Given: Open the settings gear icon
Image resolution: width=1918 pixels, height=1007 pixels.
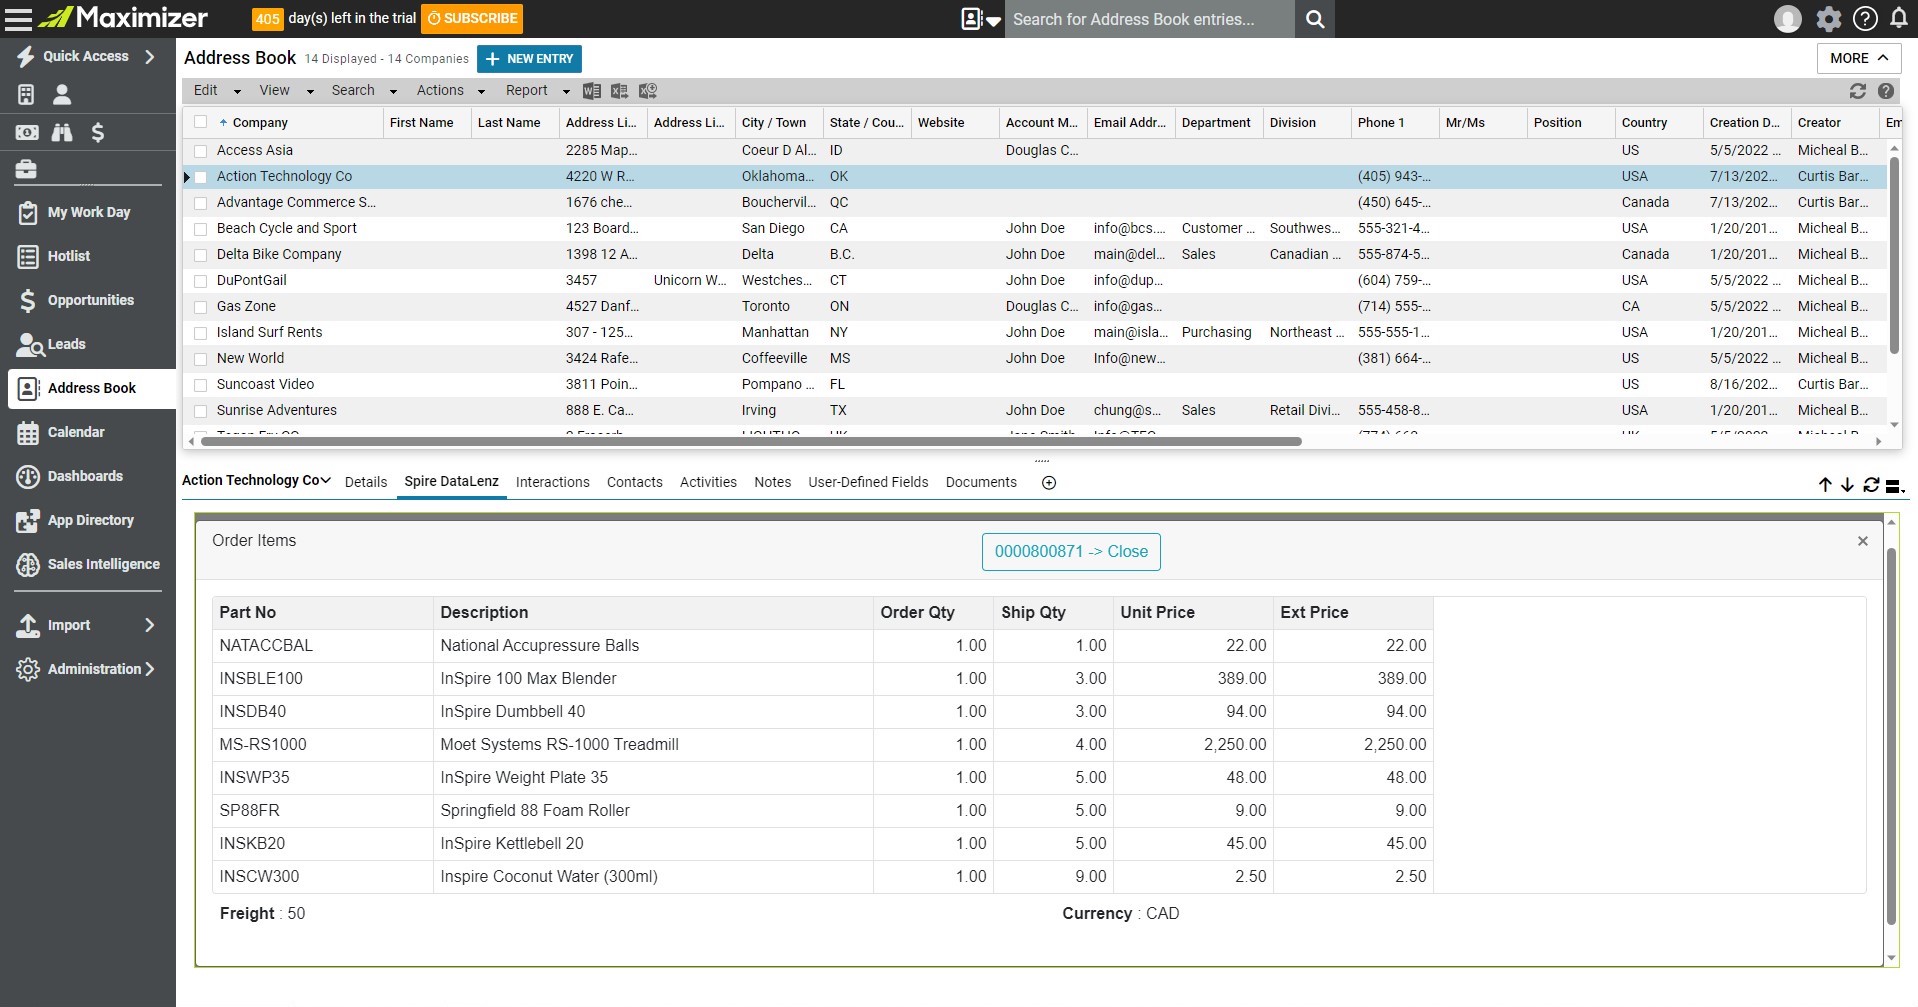Looking at the screenshot, I should pos(1828,19).
